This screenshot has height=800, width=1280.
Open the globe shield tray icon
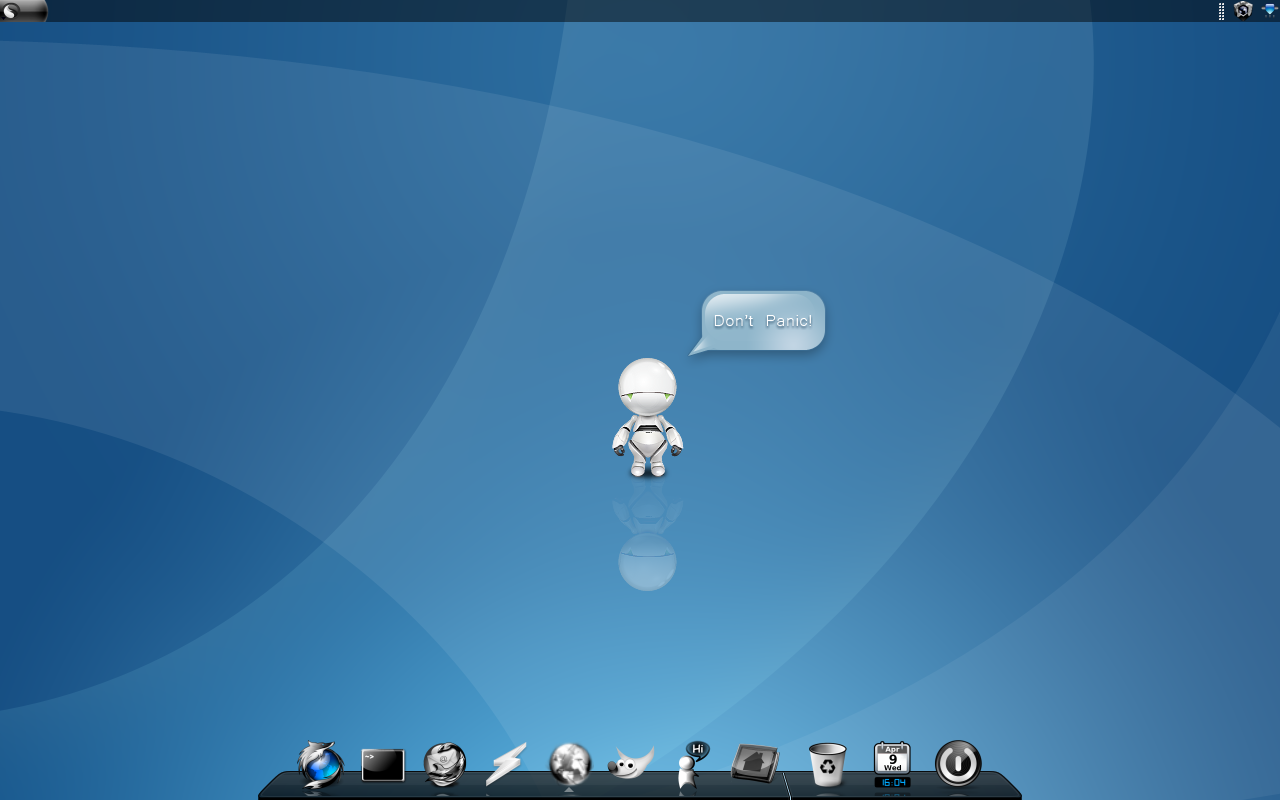coord(1243,10)
